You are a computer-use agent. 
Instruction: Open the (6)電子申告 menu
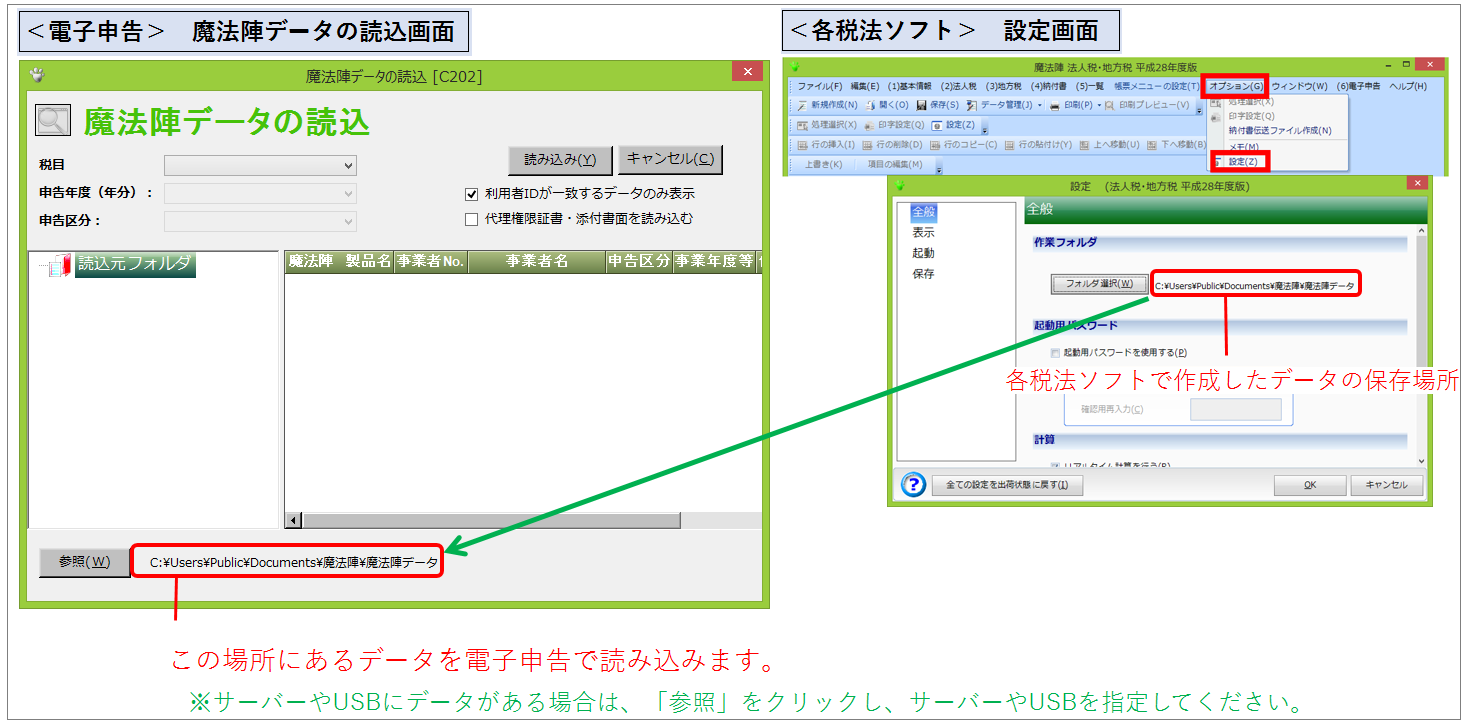(x=1357, y=86)
